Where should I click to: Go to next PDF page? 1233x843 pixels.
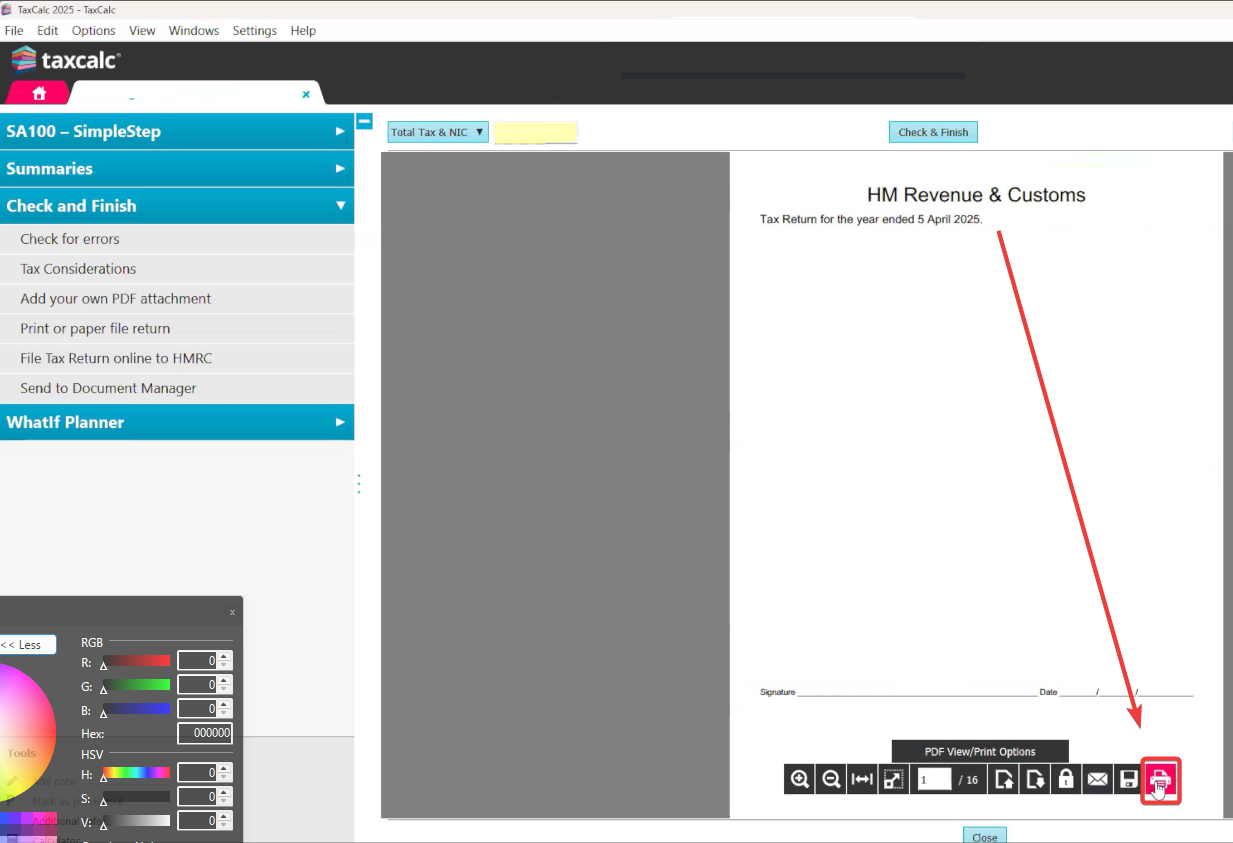[x=1035, y=780]
